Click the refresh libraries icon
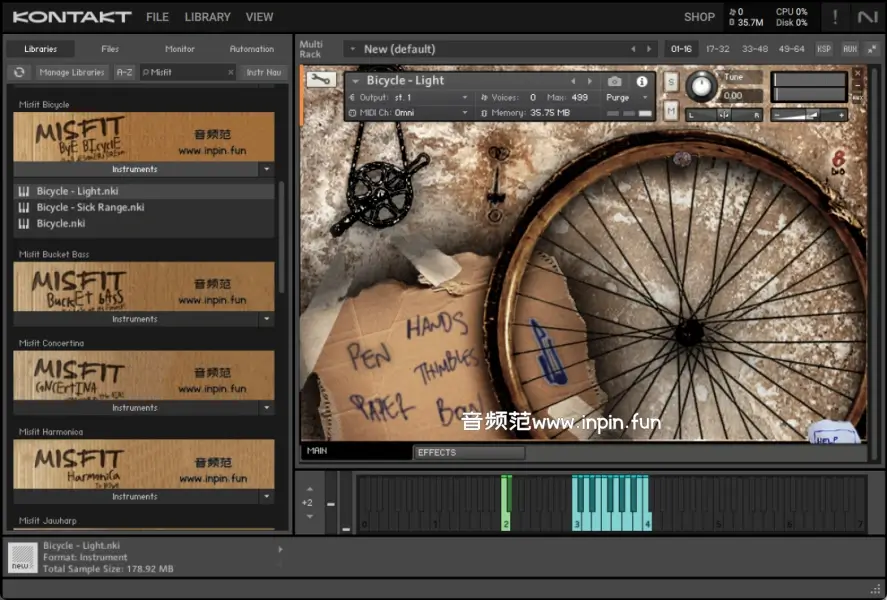This screenshot has height=600, width=887. coord(19,72)
